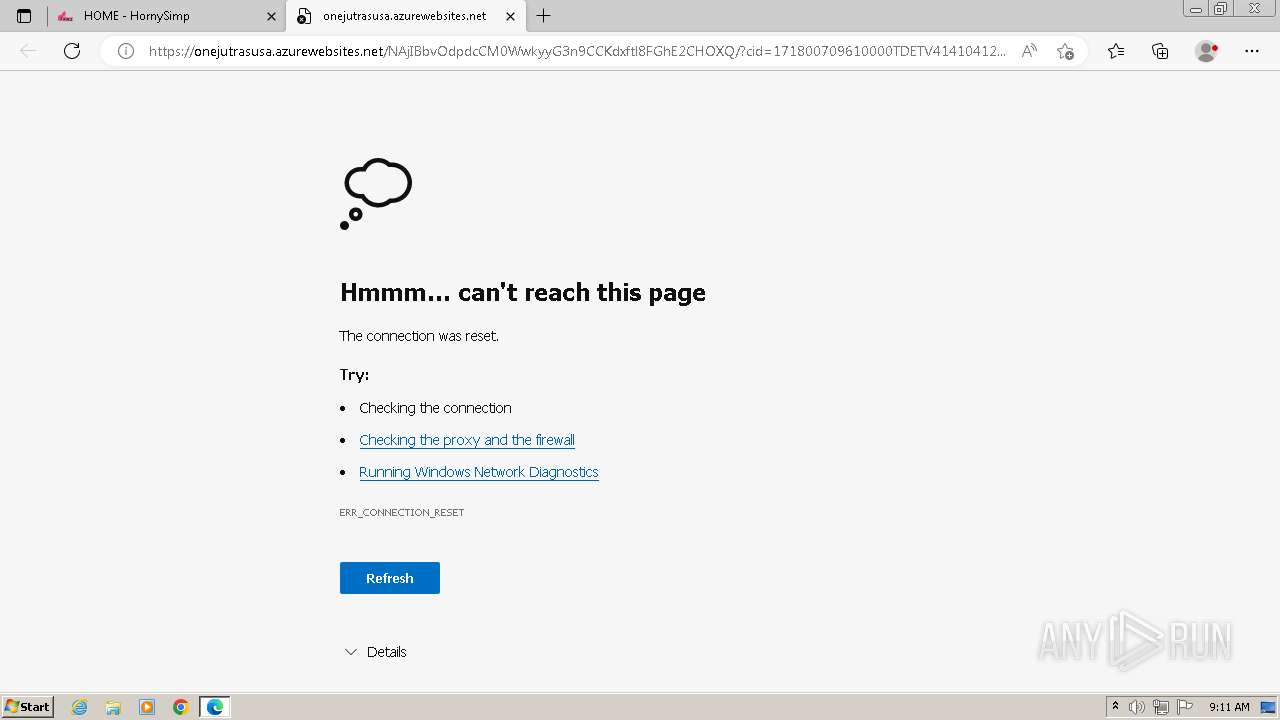
Task: Open the Action Center flag icon
Action: (1185, 707)
